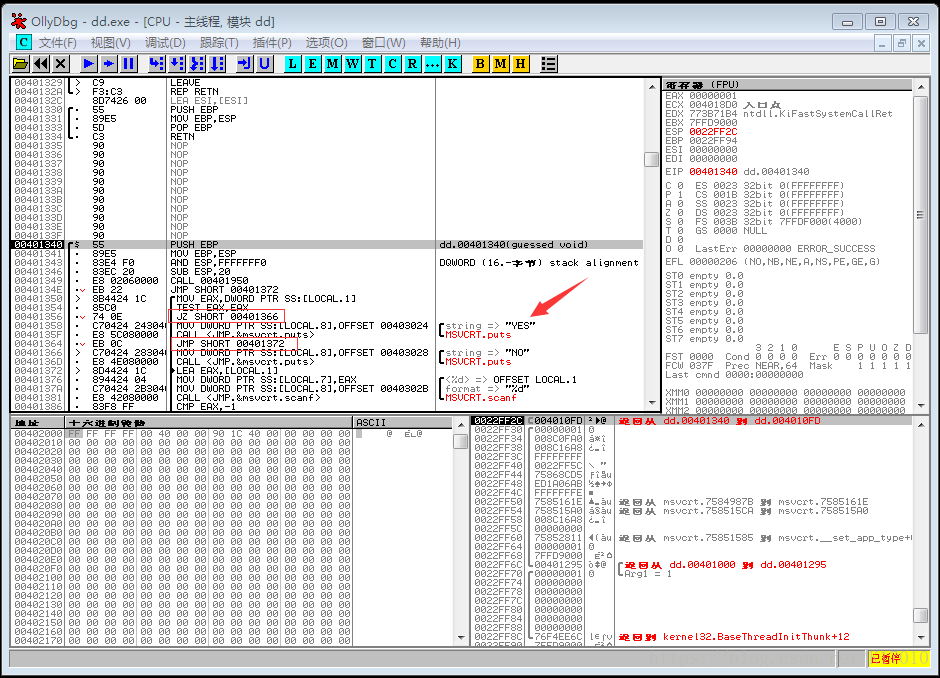Click the EIP 00401340 register line

tap(737, 171)
